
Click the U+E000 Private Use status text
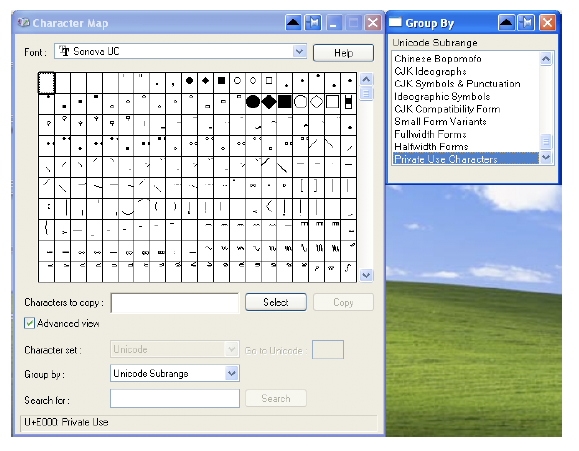(66, 422)
